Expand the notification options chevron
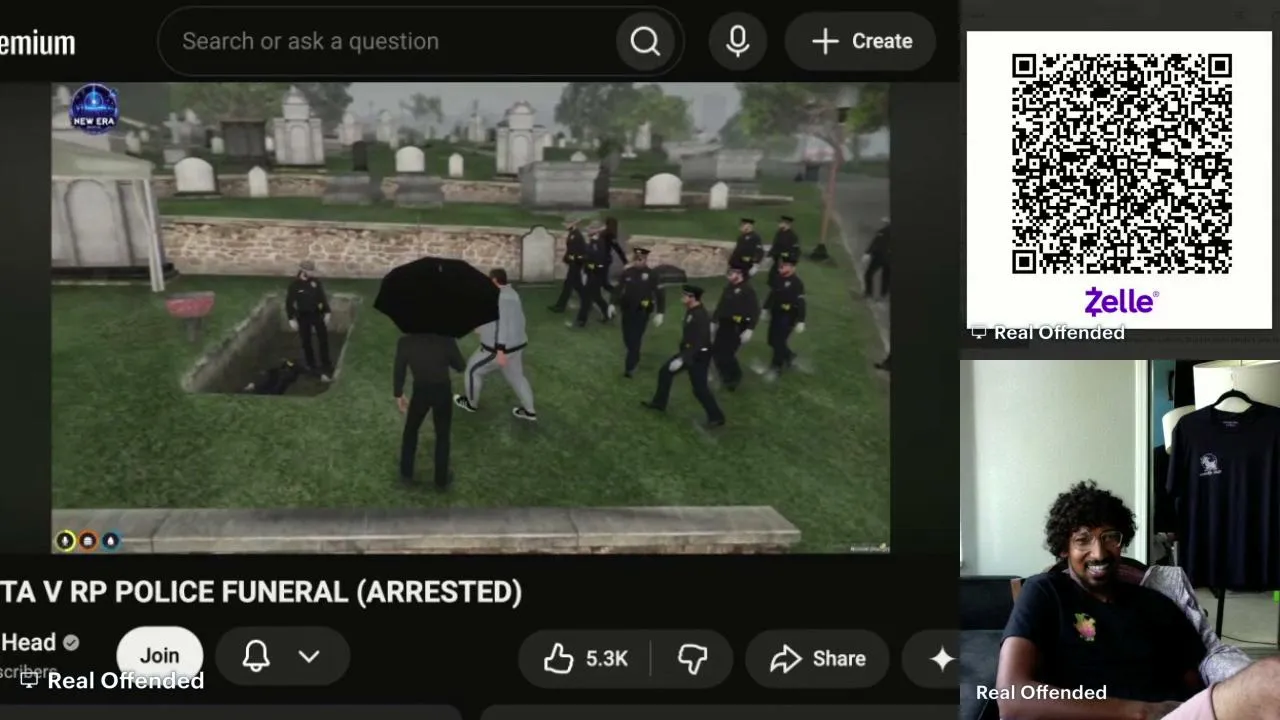 (309, 657)
